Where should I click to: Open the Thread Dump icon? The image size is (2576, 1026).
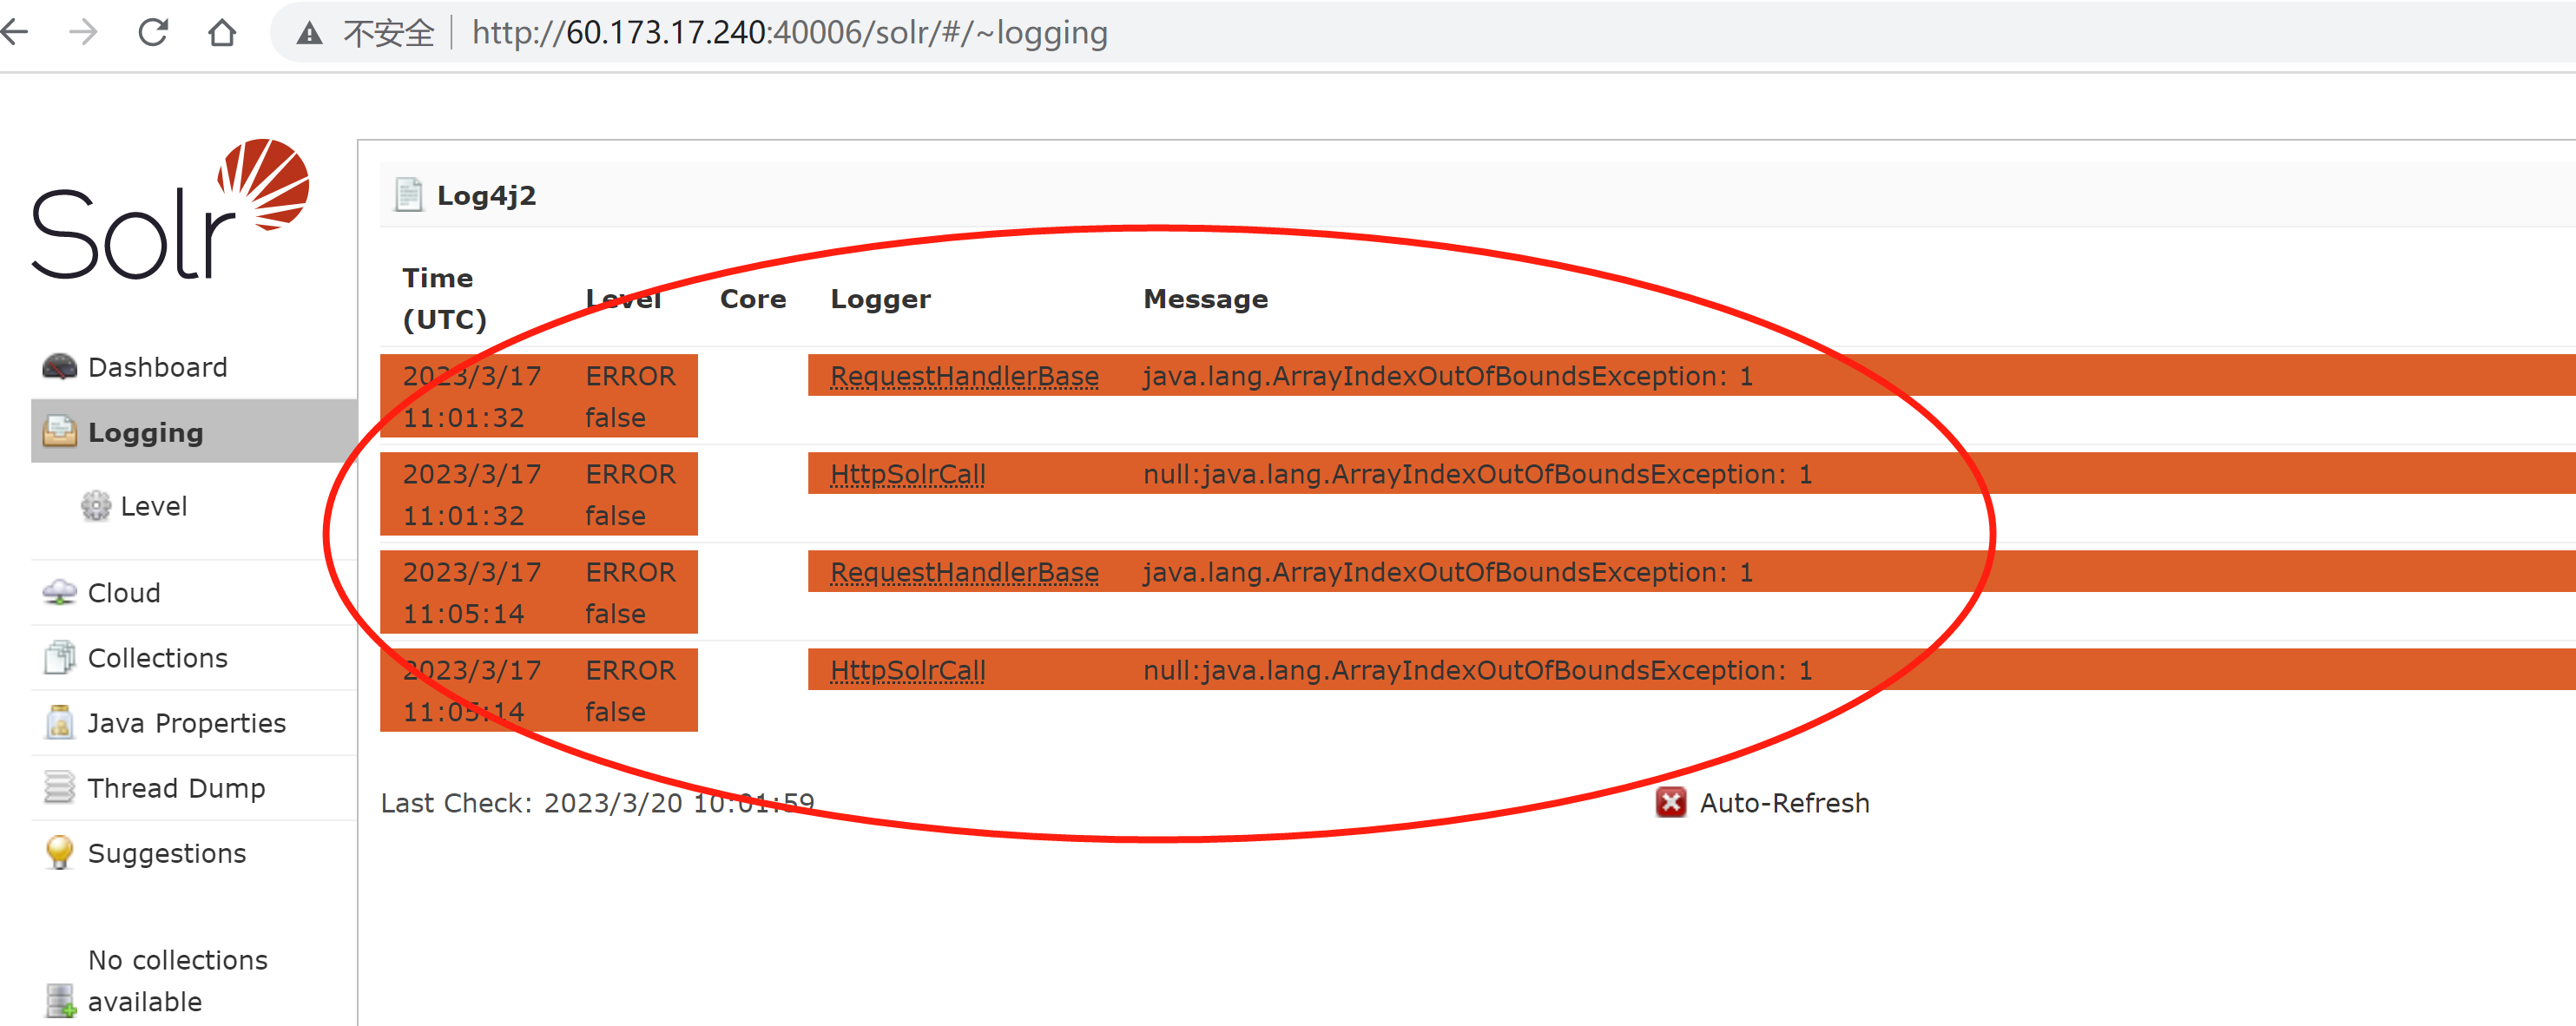point(60,787)
